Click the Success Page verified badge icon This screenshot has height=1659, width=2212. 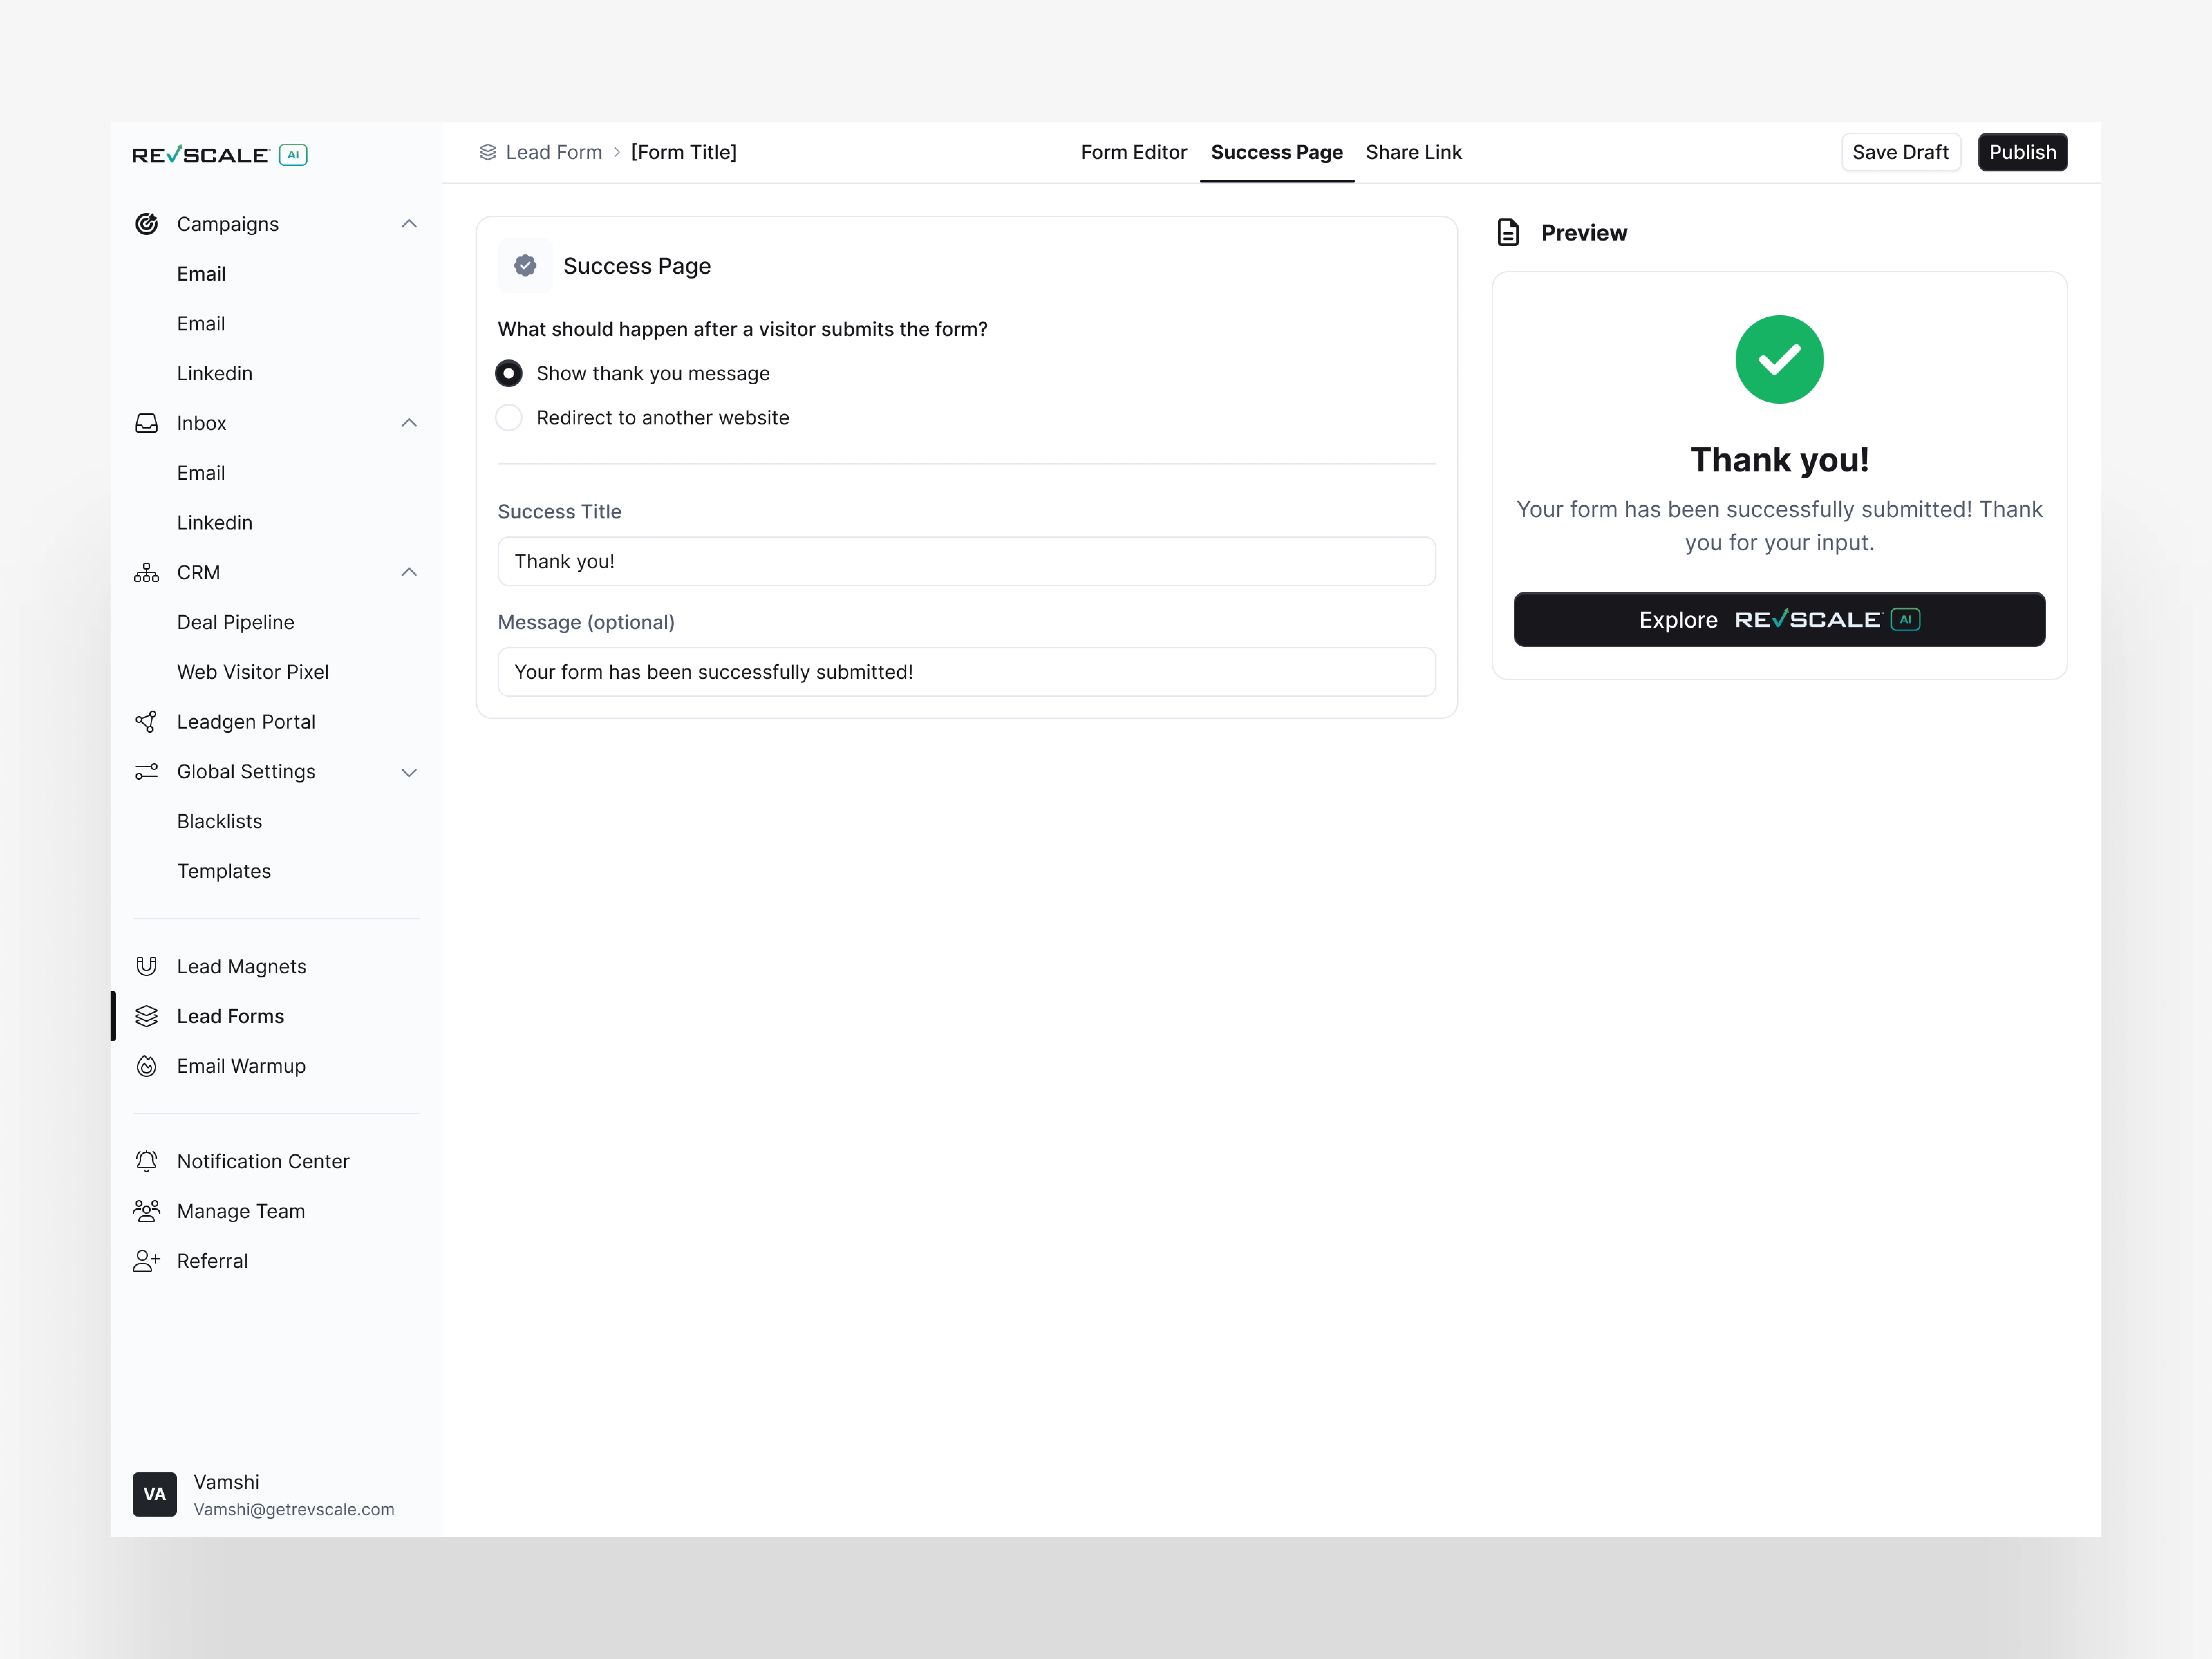coord(525,265)
